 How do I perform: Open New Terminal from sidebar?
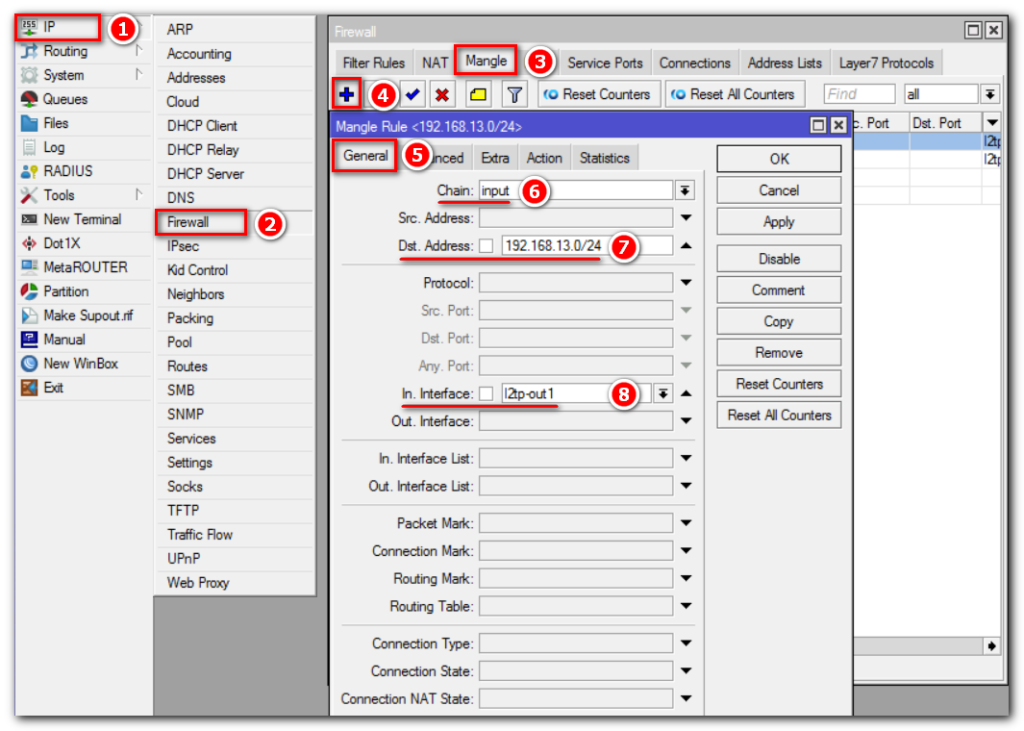tap(82, 219)
